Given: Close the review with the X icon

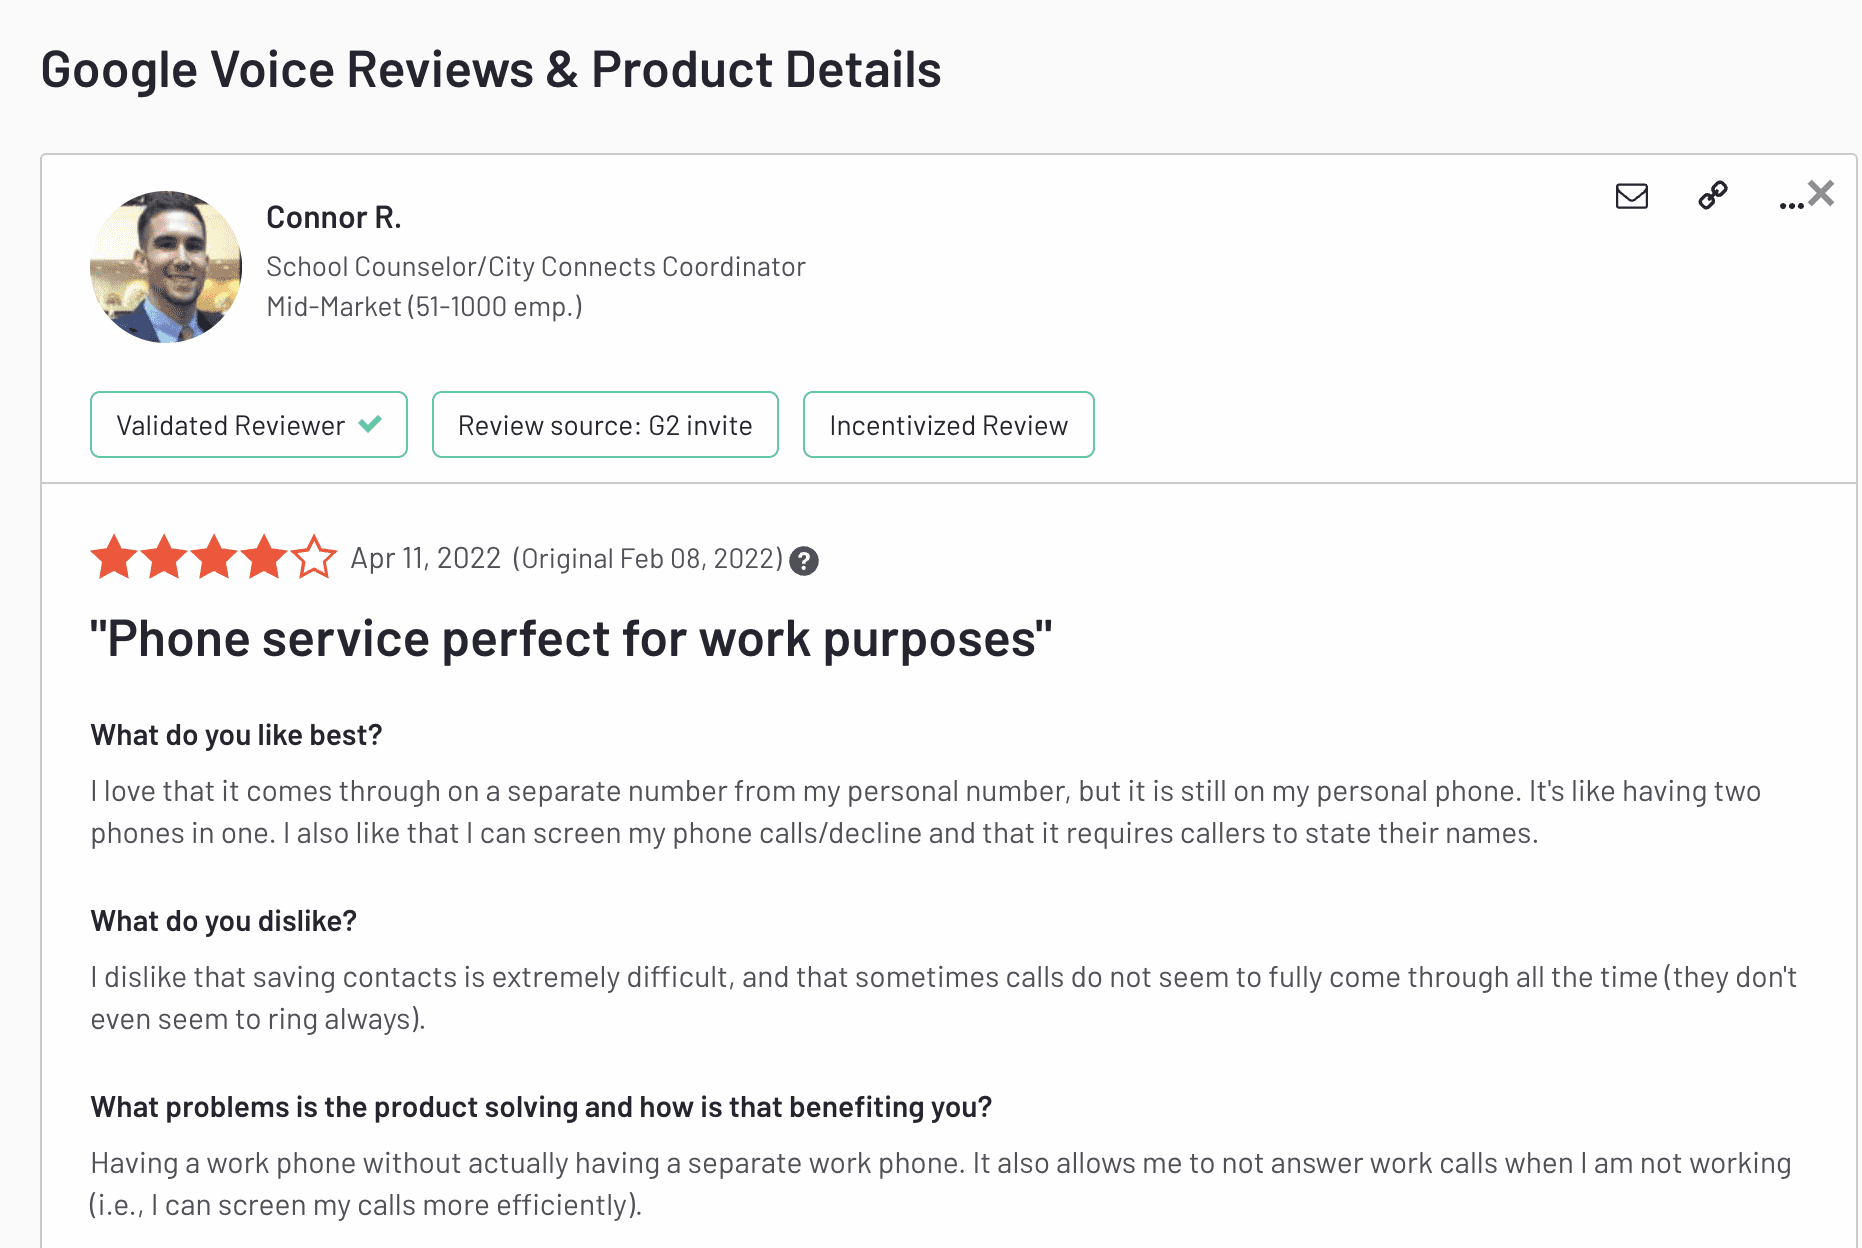Looking at the screenshot, I should tap(1821, 193).
